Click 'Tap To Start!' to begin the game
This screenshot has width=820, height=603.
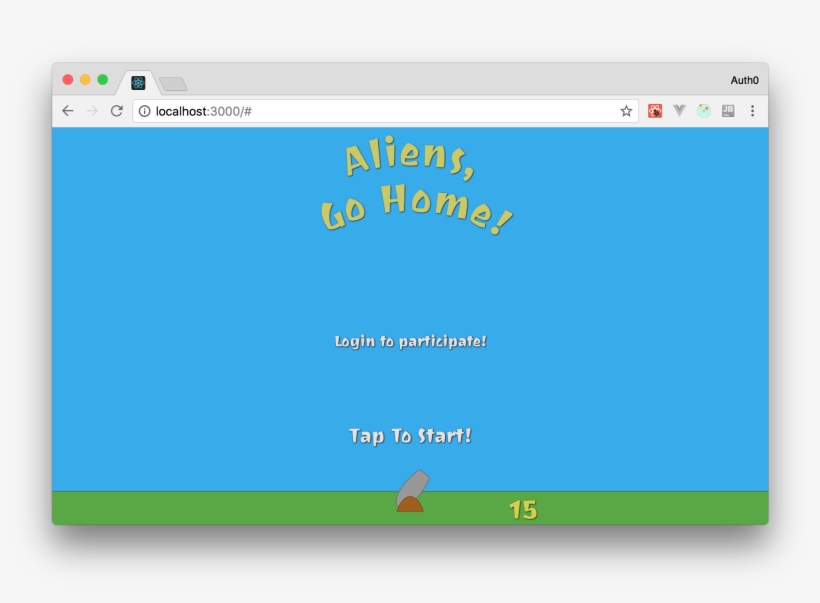[x=411, y=436]
